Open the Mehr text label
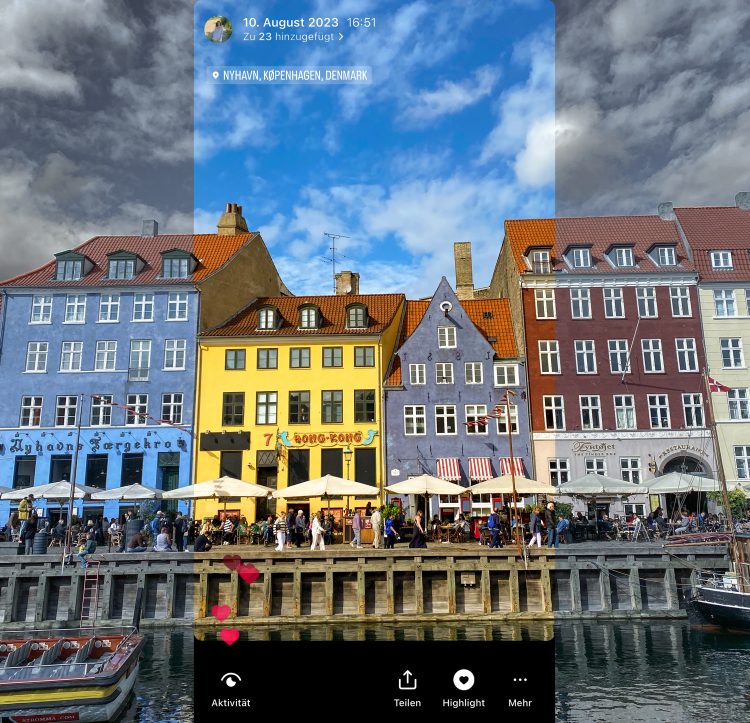Image resolution: width=750 pixels, height=723 pixels. (520, 703)
